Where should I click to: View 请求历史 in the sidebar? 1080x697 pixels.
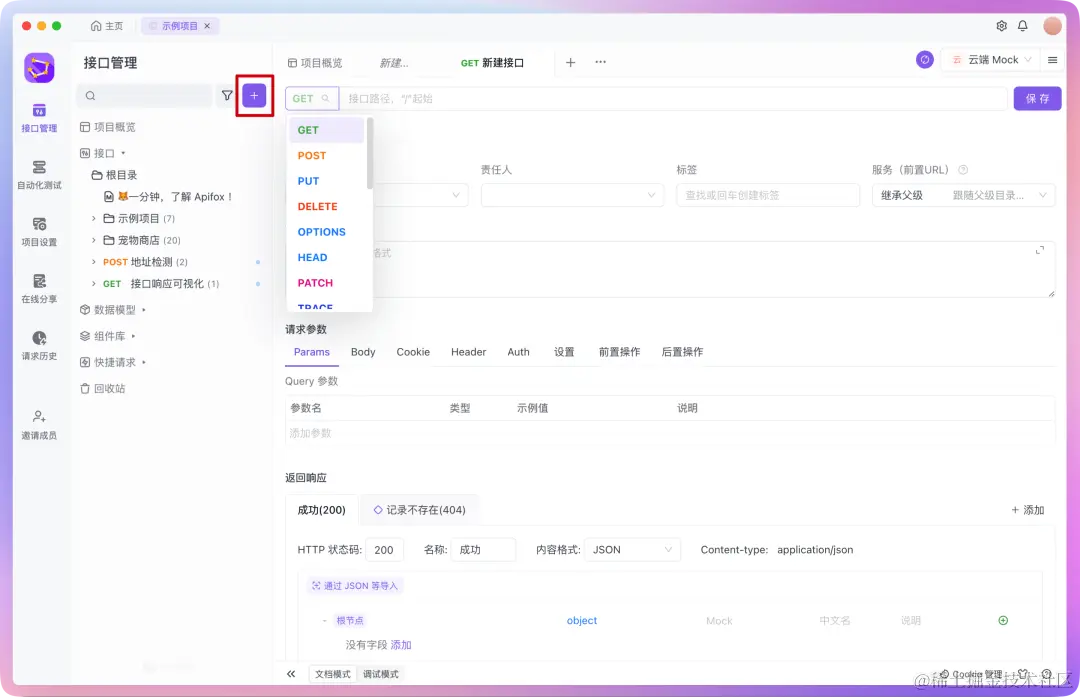(38, 346)
